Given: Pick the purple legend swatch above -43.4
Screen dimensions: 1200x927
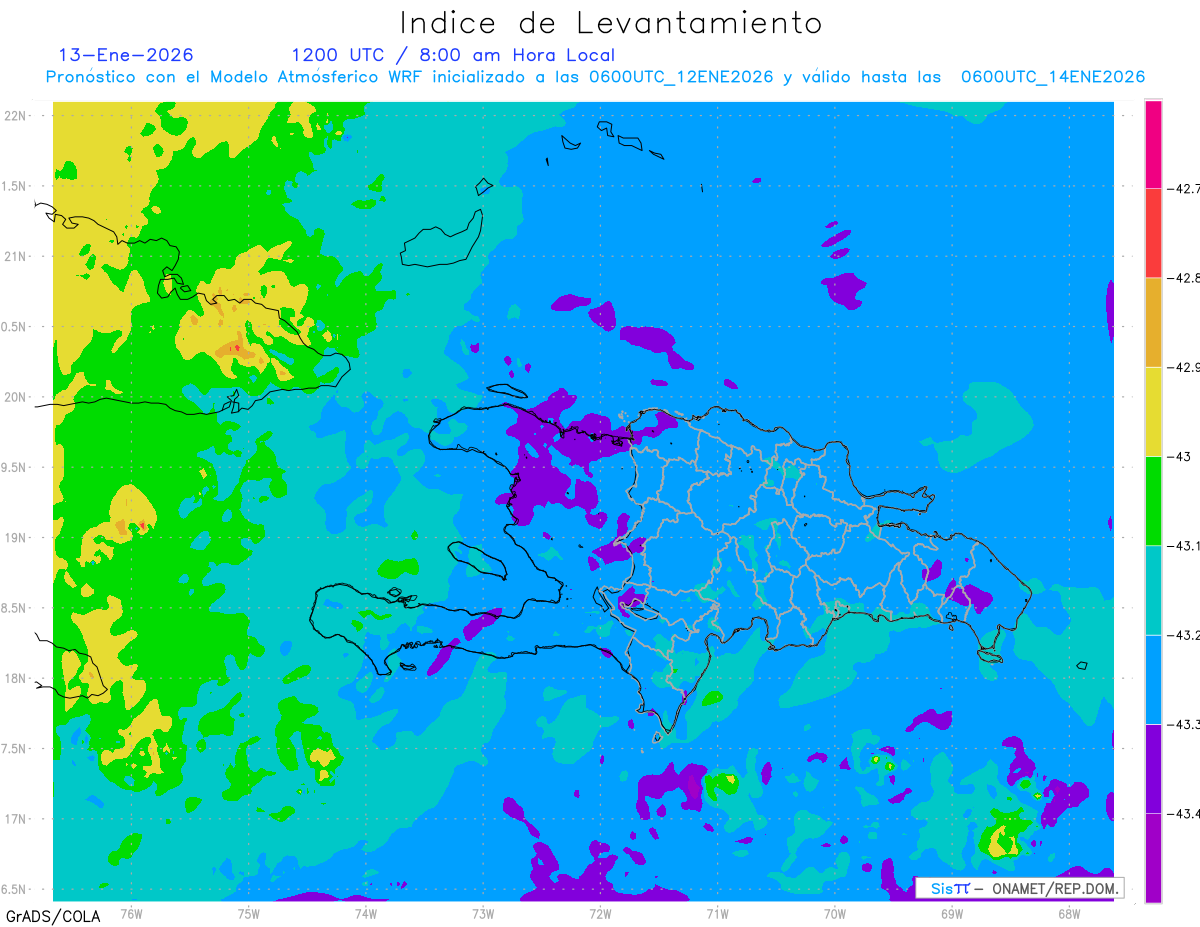Looking at the screenshot, I should click(x=1153, y=768).
